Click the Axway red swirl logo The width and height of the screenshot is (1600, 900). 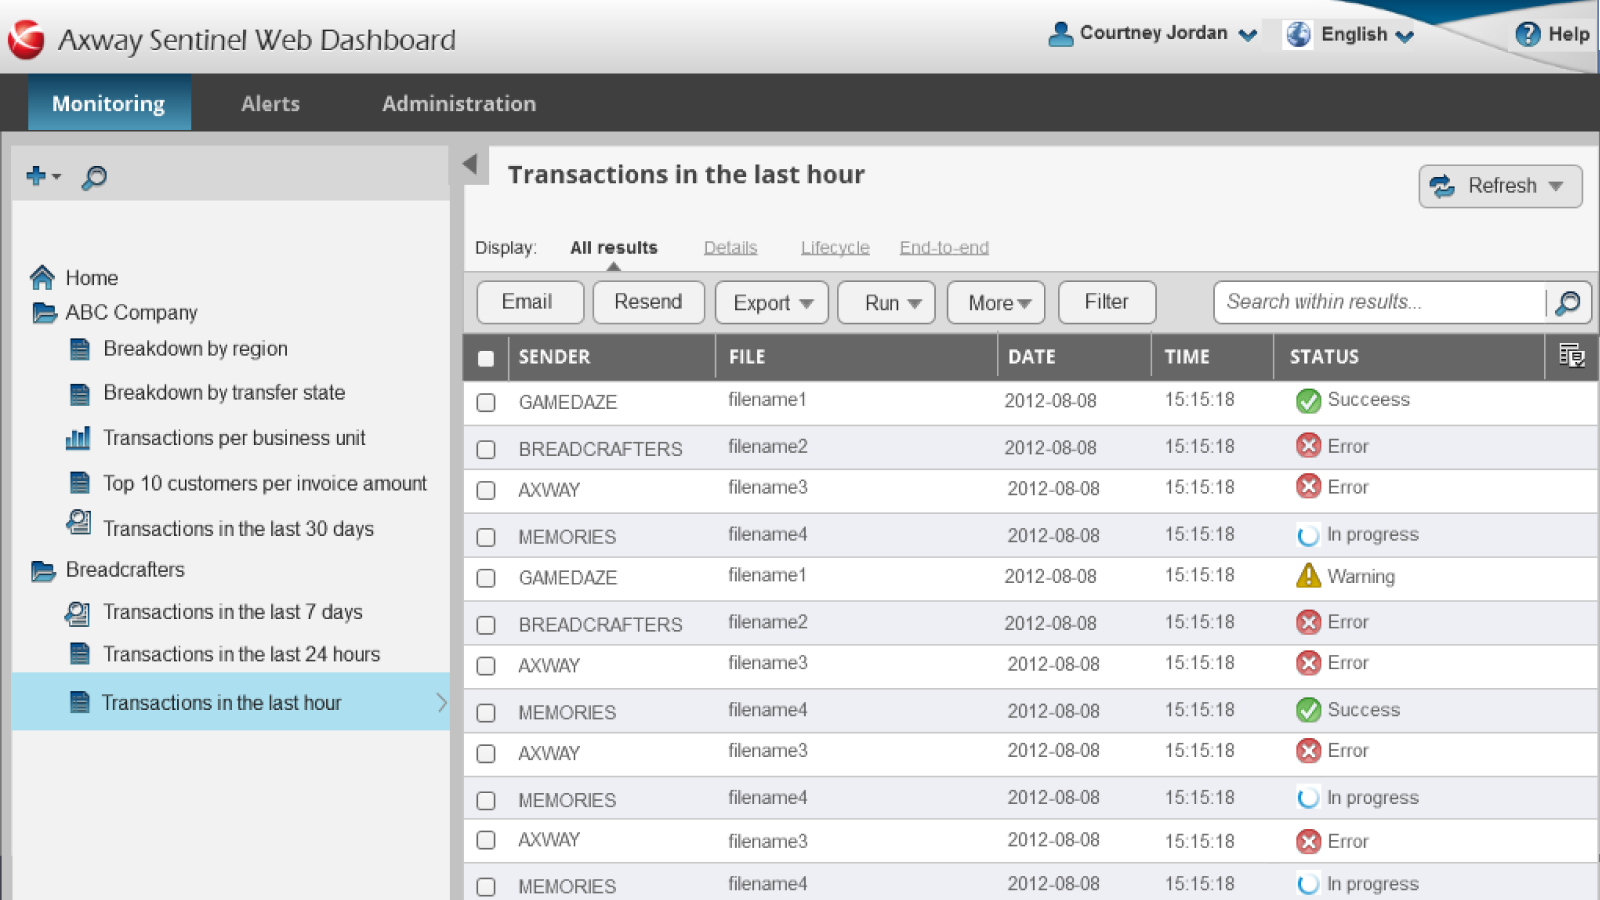click(26, 39)
